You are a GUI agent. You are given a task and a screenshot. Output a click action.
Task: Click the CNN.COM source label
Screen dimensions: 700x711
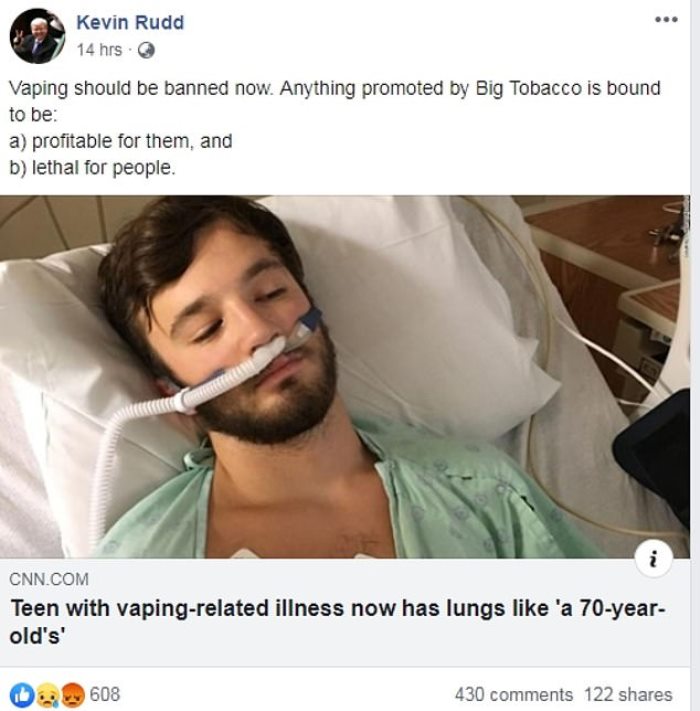(x=49, y=580)
